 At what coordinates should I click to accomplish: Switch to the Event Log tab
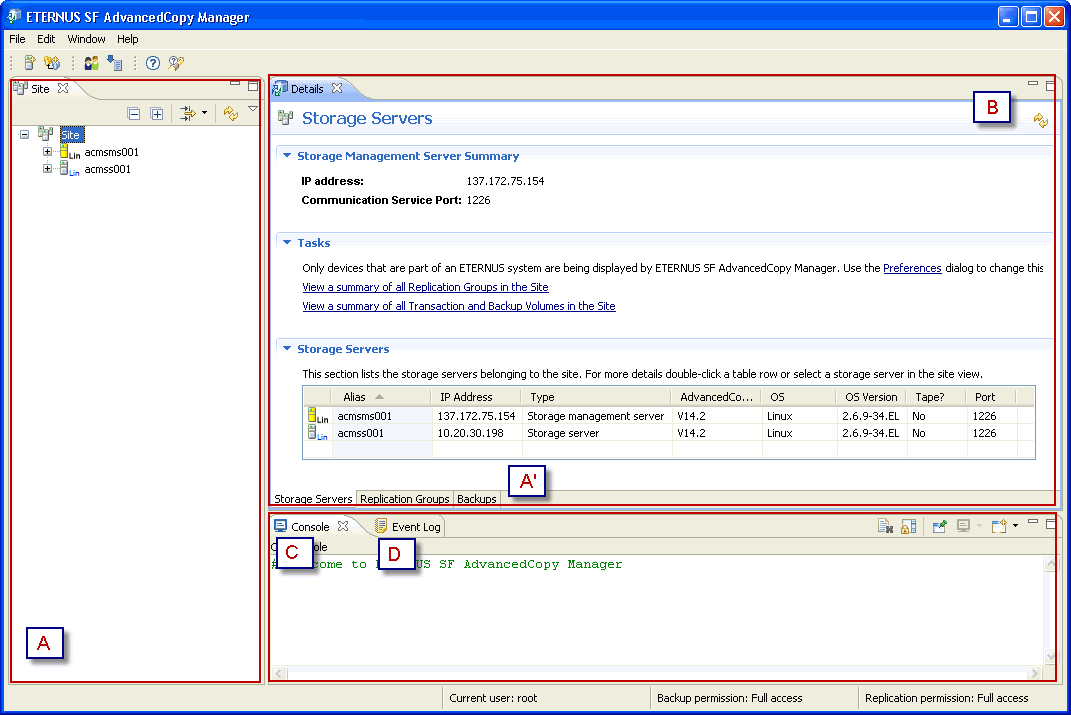click(408, 527)
